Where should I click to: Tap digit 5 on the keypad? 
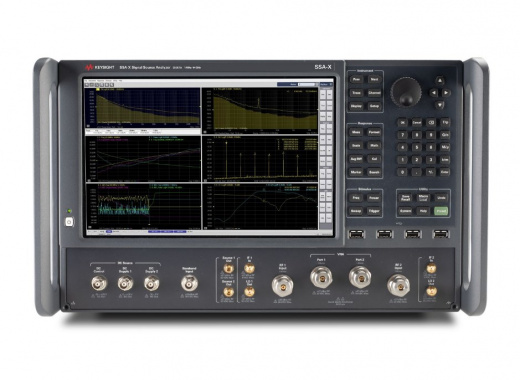[x=417, y=147]
